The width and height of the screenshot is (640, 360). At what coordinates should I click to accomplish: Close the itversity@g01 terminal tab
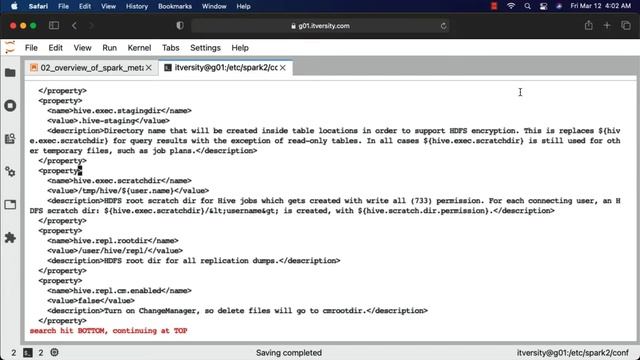(x=283, y=68)
